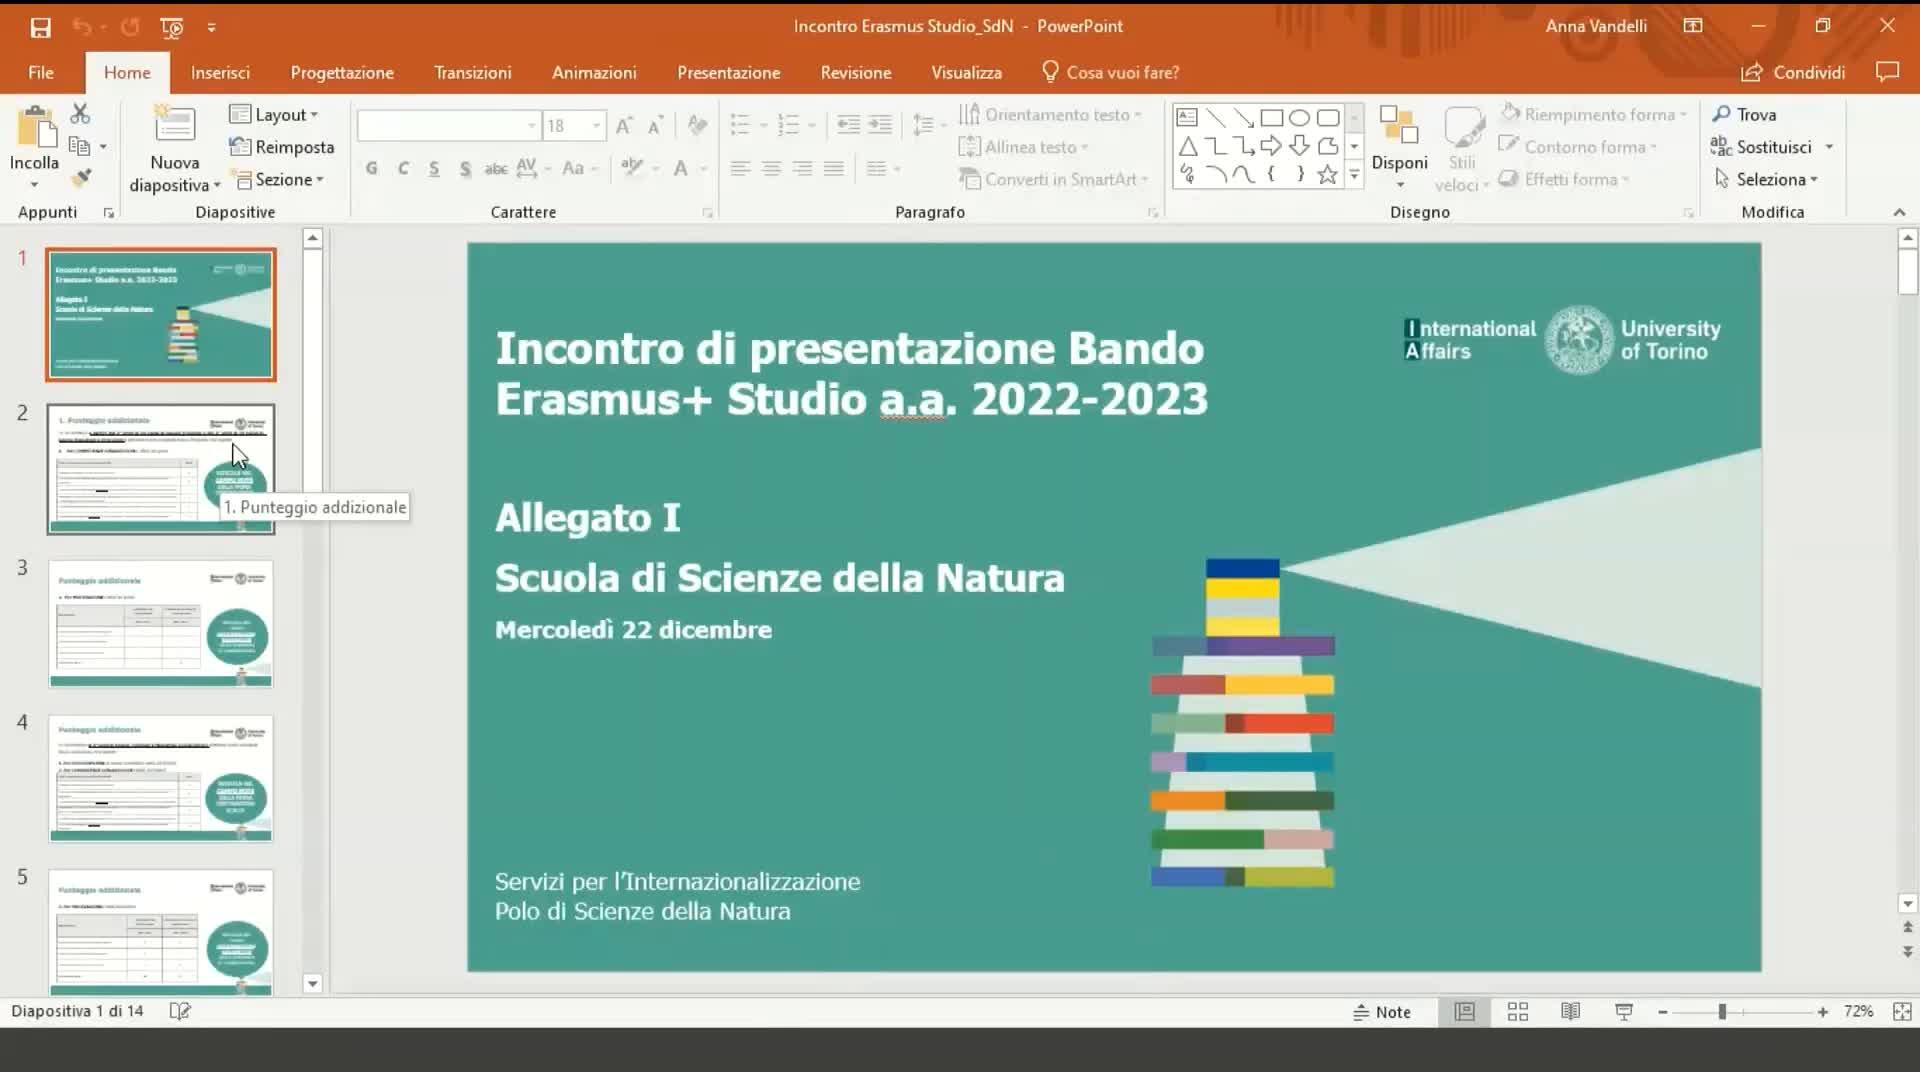
Task: Open Customize Quick Access Toolbar dropdown
Action: click(211, 27)
